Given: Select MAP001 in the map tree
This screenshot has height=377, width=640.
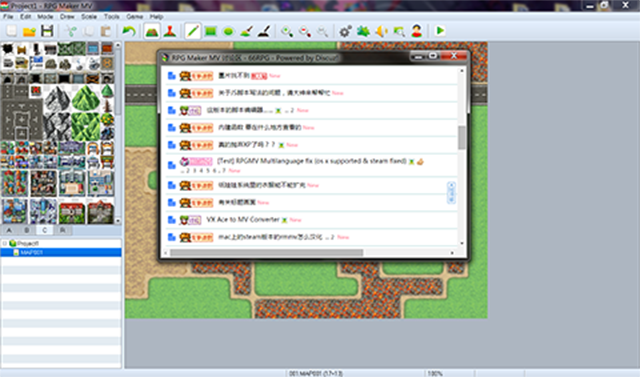Looking at the screenshot, I should click(61, 253).
